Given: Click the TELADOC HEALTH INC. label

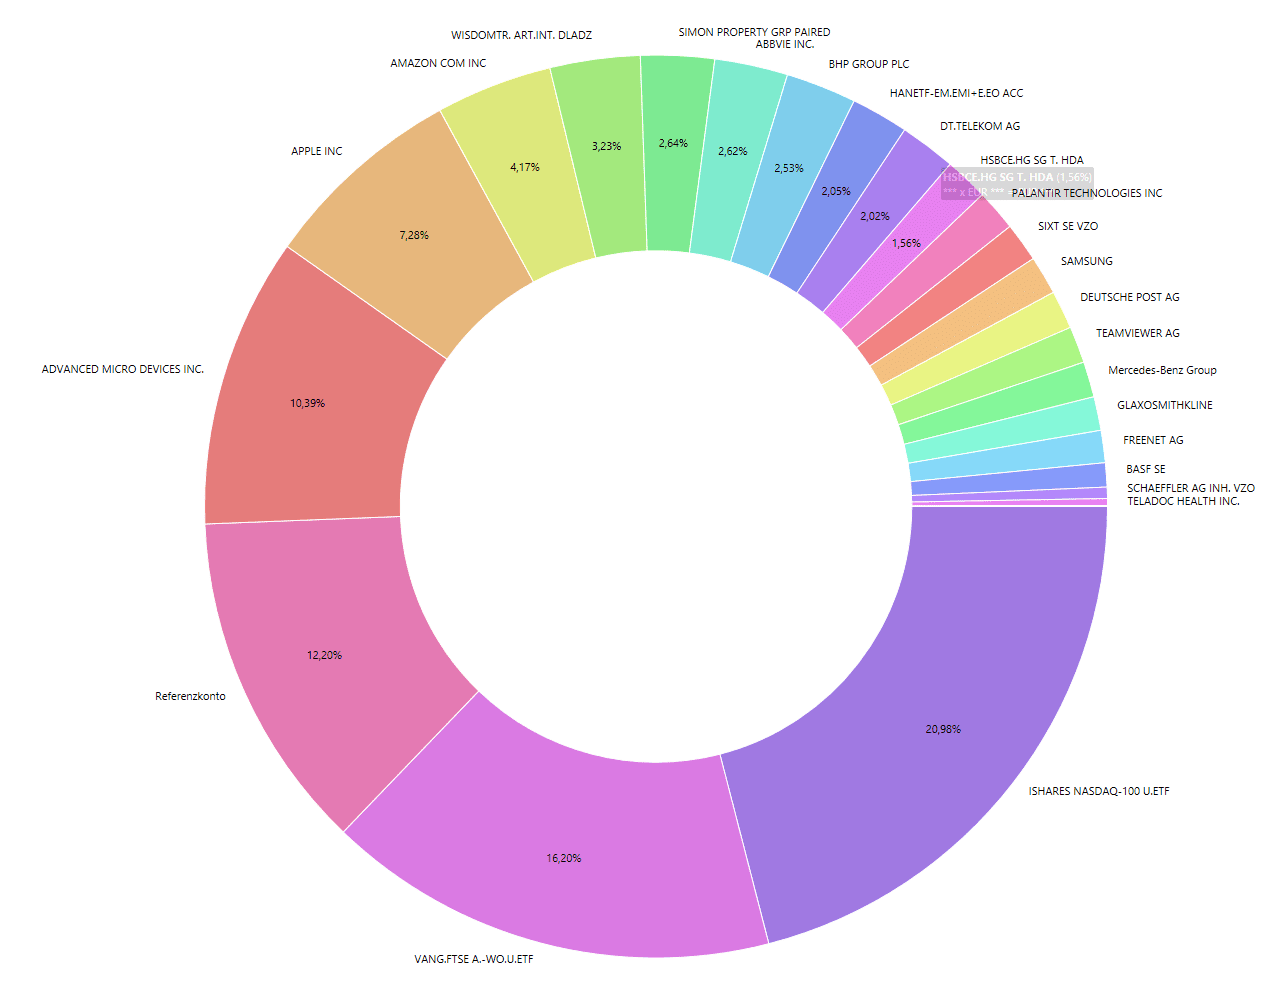Looking at the screenshot, I should pos(1184,501).
